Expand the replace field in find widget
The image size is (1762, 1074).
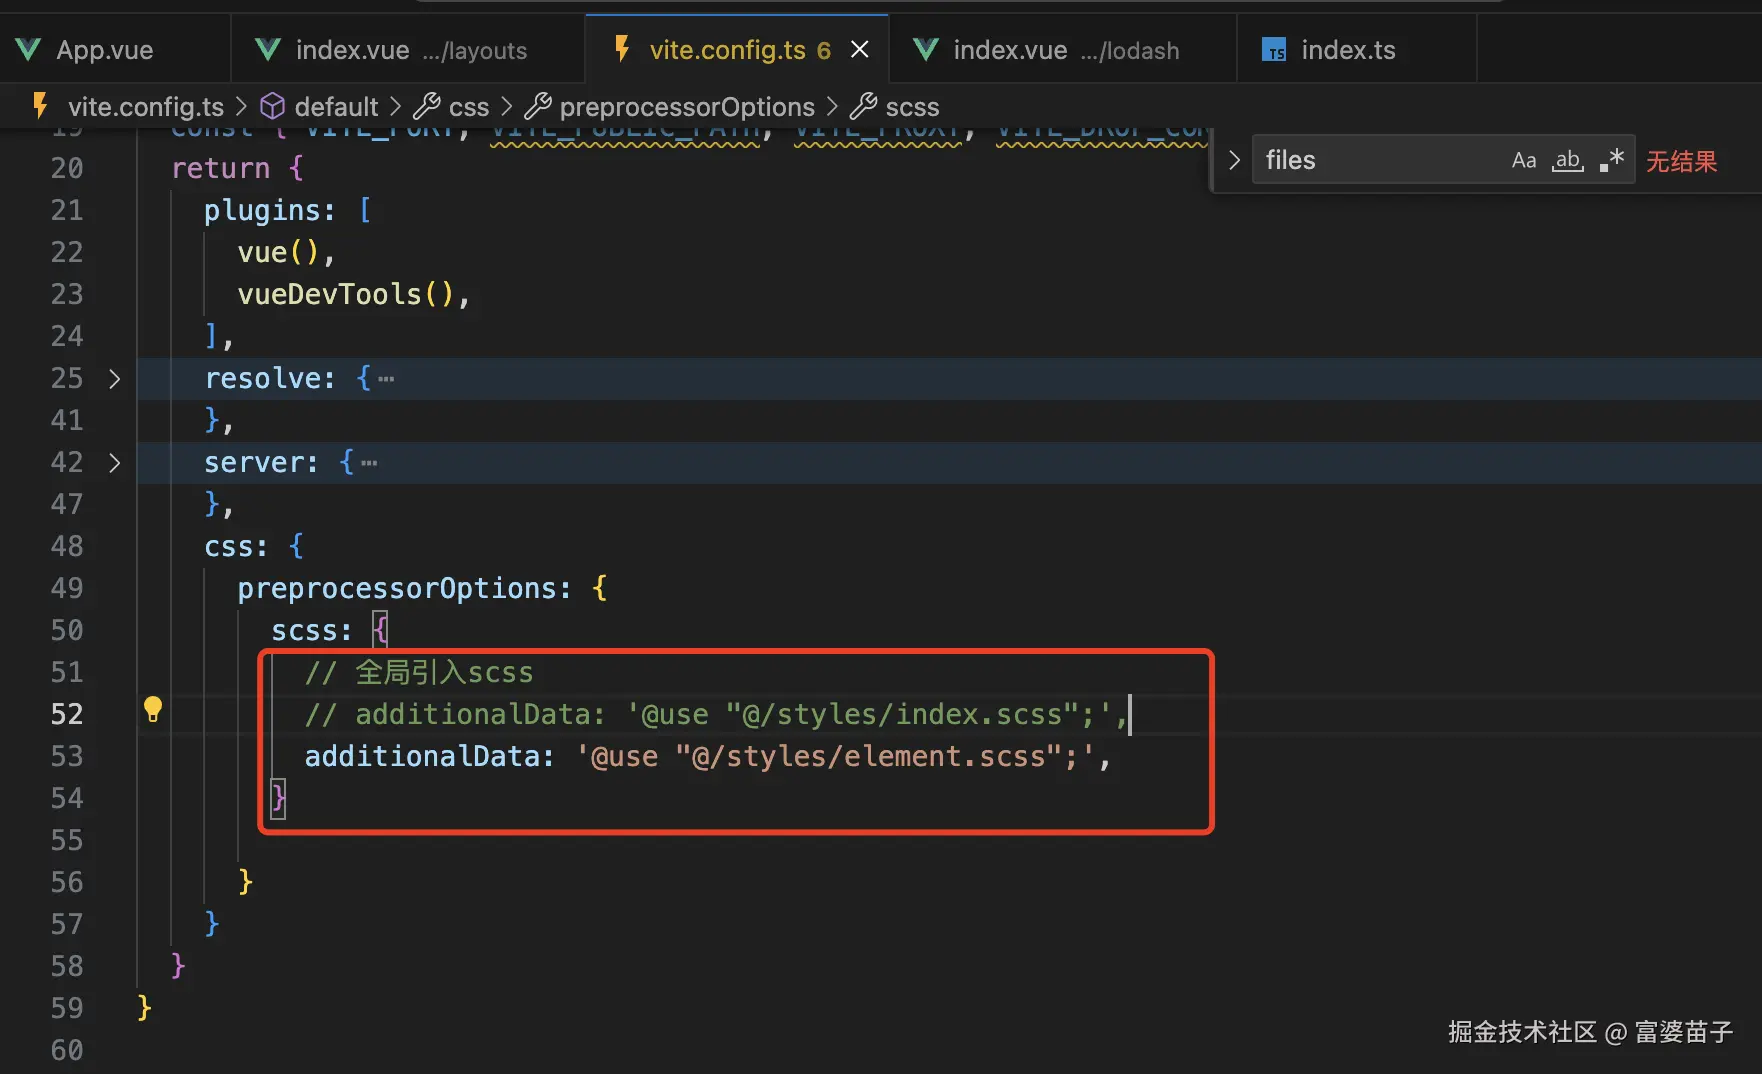point(1234,160)
